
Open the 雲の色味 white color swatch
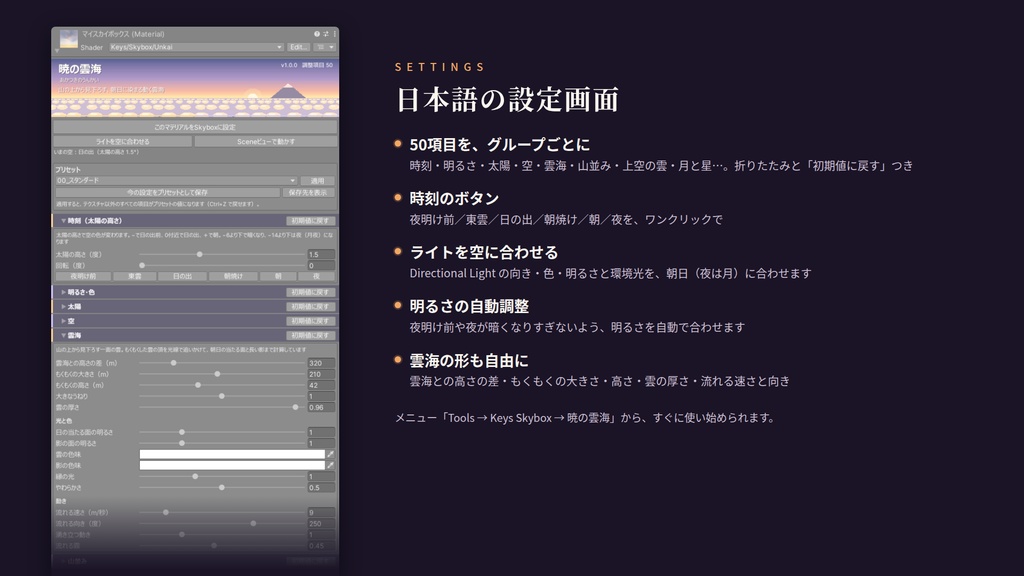coord(232,455)
